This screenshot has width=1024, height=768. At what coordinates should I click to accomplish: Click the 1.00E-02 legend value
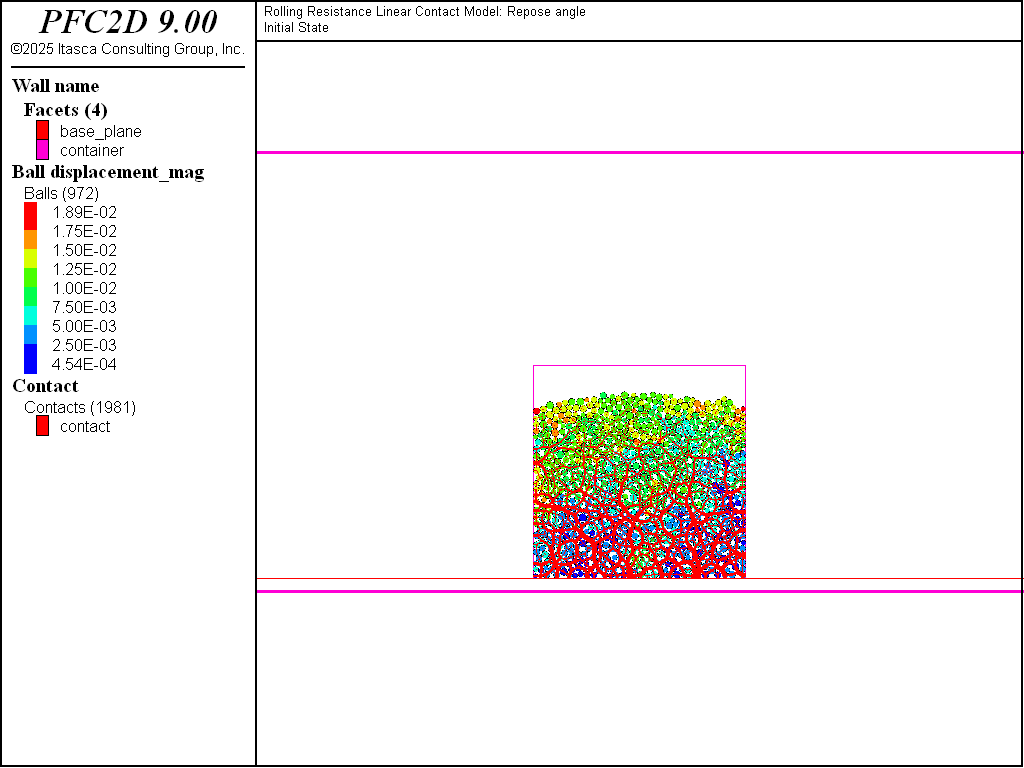click(x=84, y=288)
